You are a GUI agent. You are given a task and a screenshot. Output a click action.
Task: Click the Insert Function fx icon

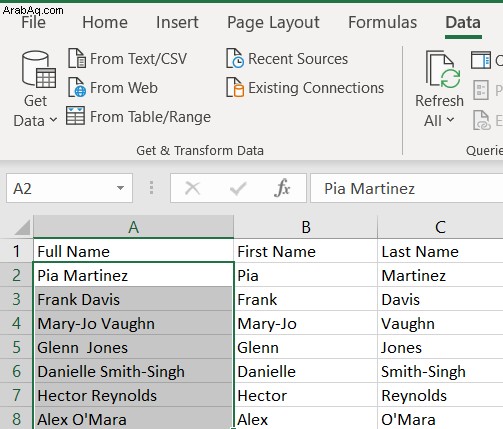282,188
